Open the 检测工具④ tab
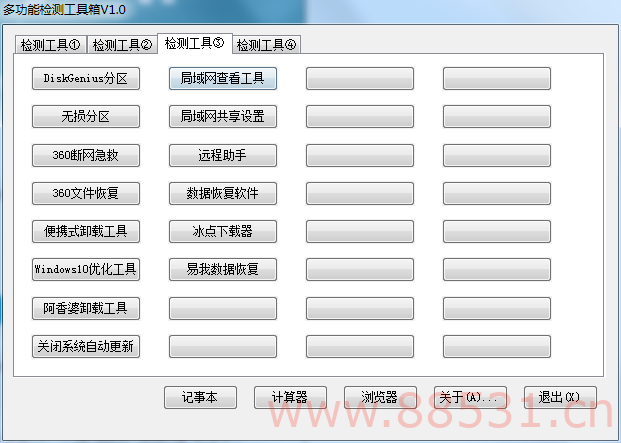Viewport: 621px width, 443px height. [267, 45]
